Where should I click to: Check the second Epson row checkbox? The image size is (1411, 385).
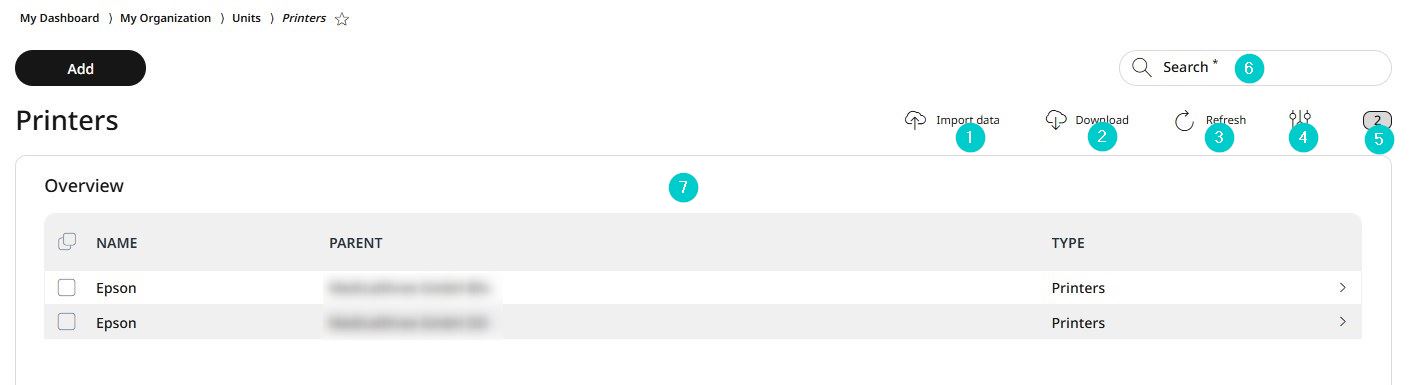(67, 322)
